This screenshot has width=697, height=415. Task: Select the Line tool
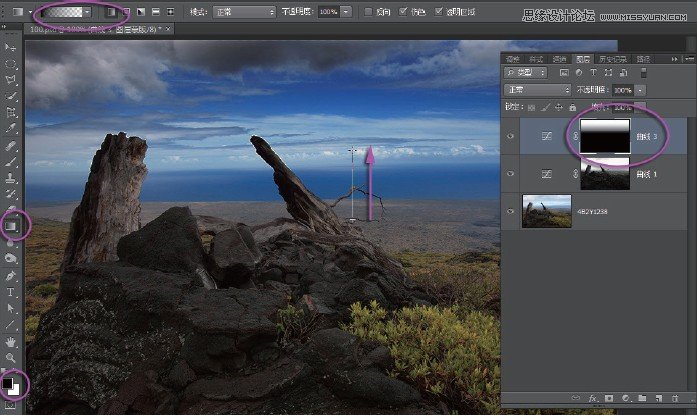coord(10,325)
